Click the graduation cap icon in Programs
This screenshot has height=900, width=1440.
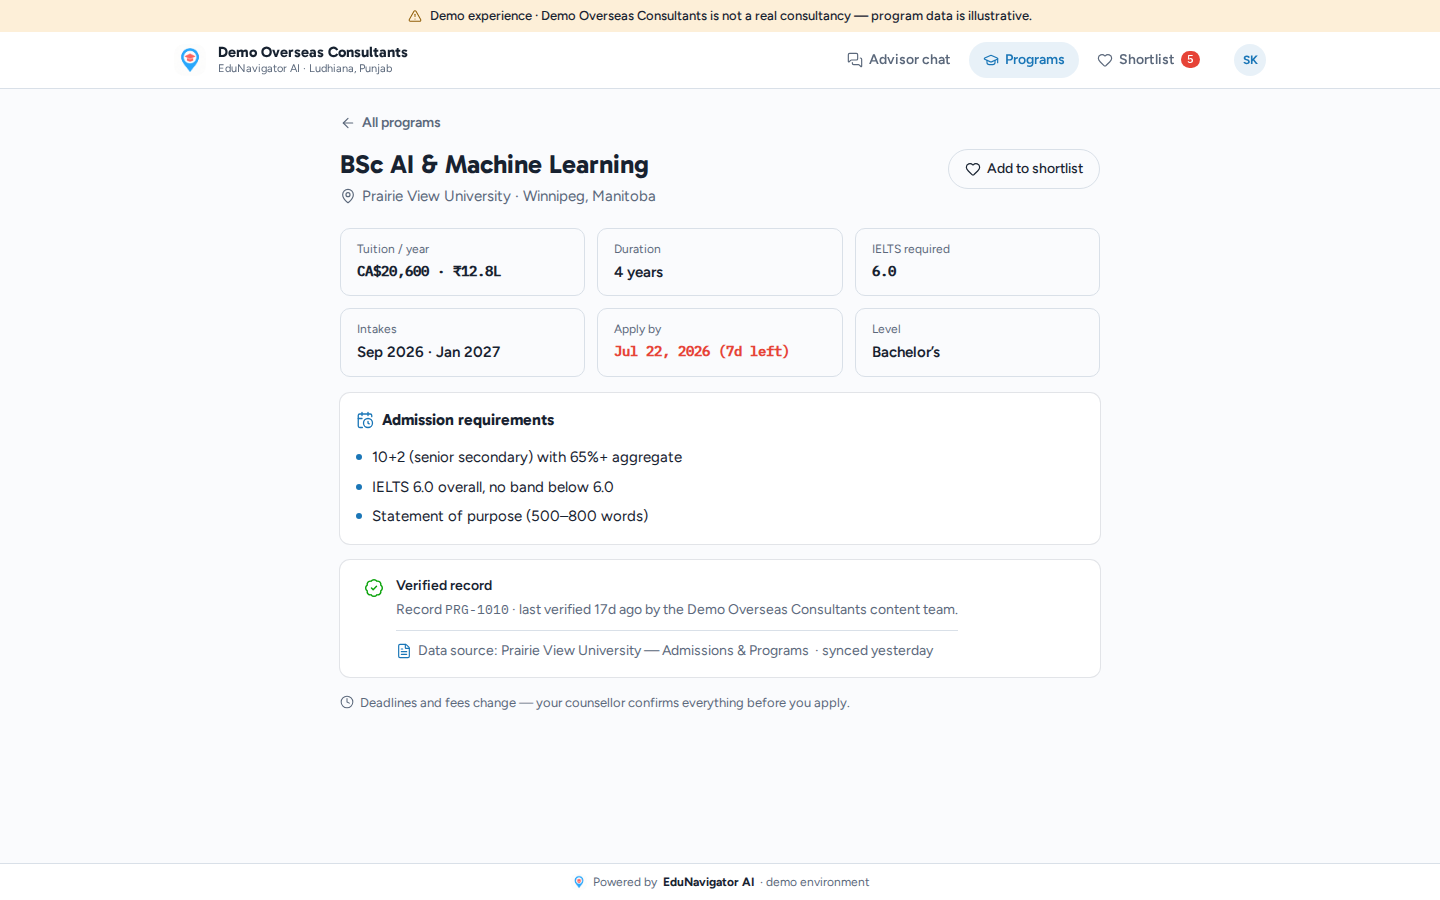[x=991, y=60]
